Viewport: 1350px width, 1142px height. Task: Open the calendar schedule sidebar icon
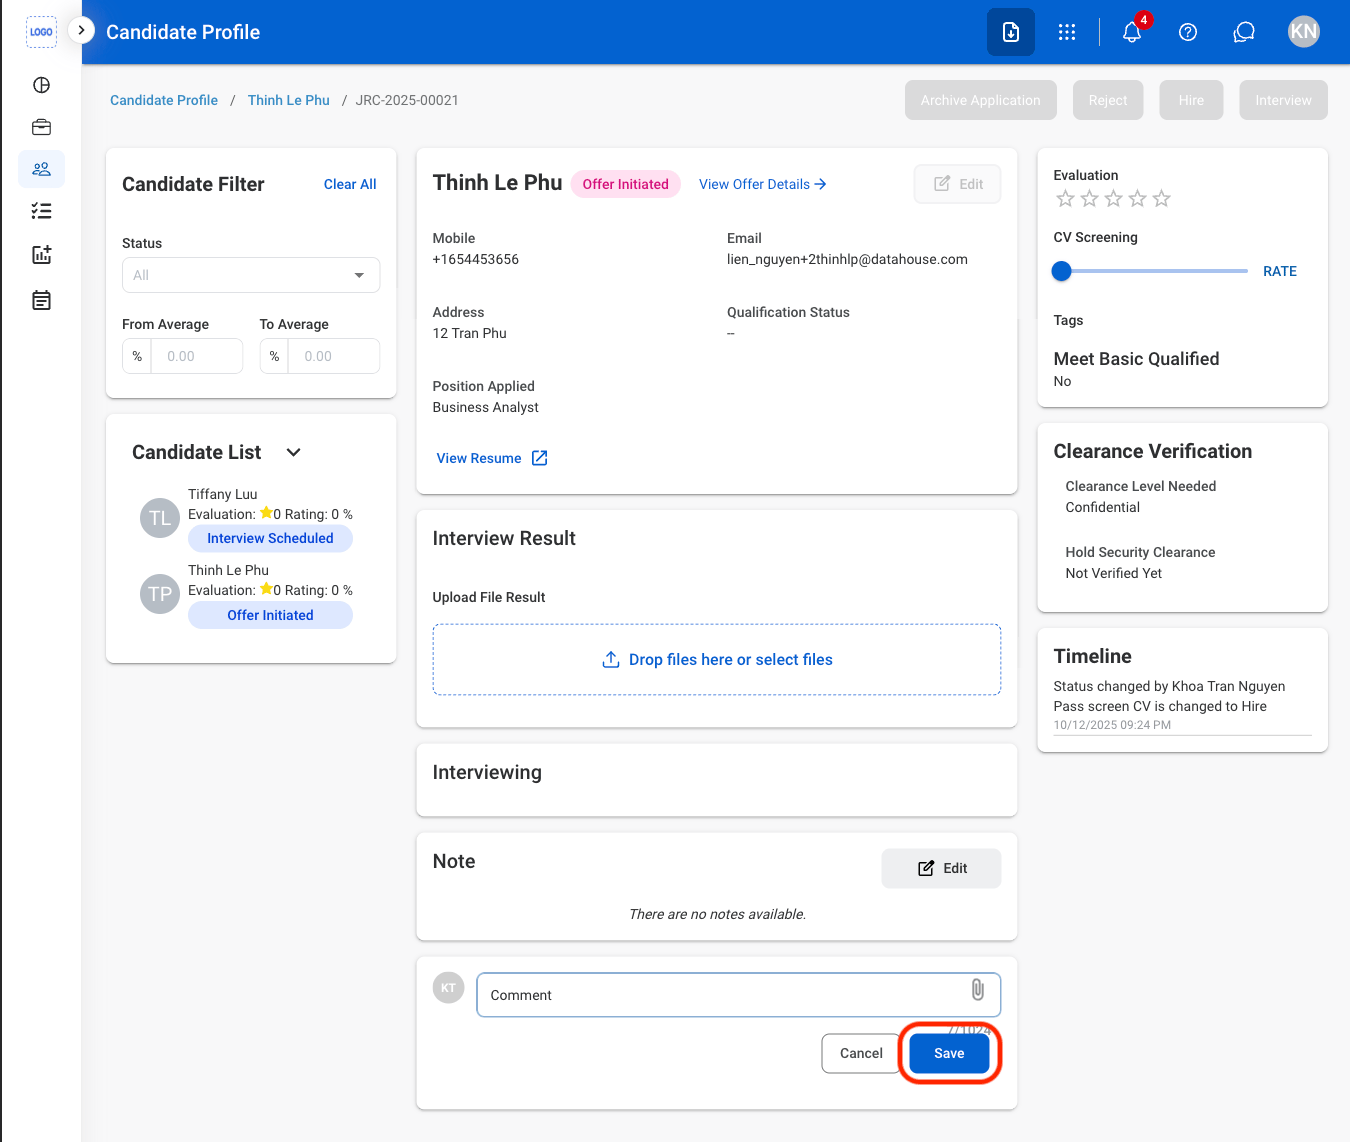pyautogui.click(x=41, y=300)
